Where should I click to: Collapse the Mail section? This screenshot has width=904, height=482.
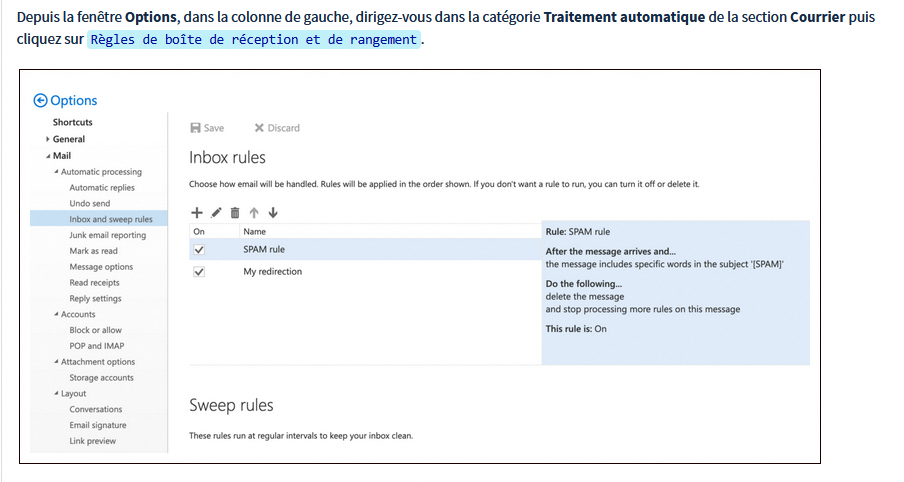click(x=48, y=156)
